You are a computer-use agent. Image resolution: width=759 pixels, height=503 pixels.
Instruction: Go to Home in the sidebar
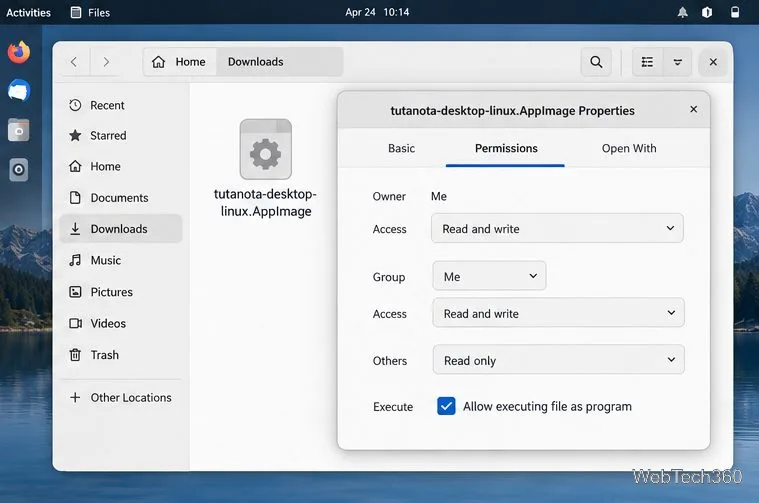coord(121,167)
